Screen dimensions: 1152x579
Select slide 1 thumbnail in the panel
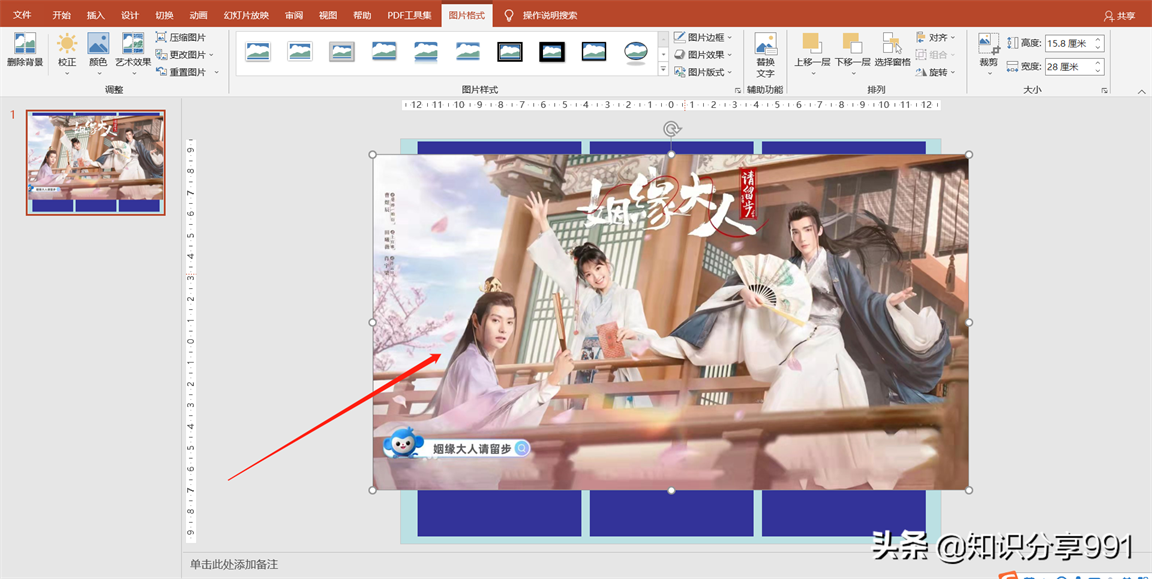click(96, 162)
